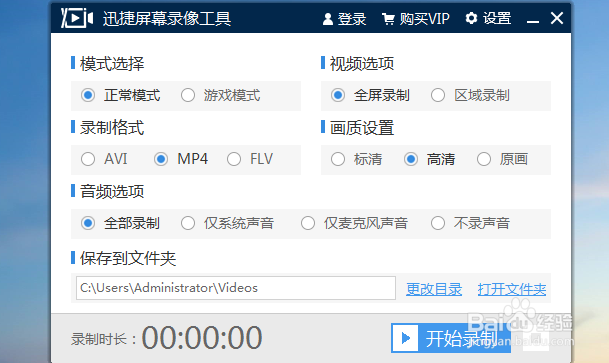Select 正常模式 recording mode
The width and height of the screenshot is (609, 363).
click(120, 95)
